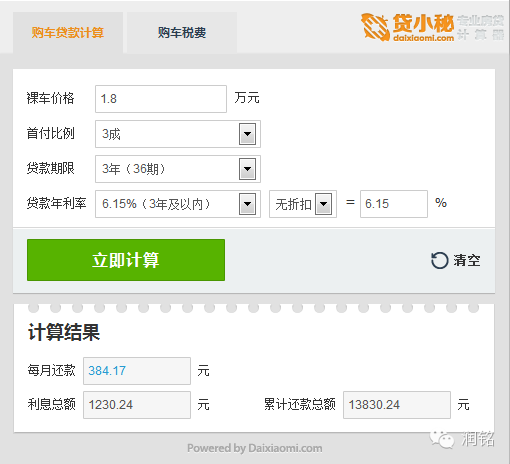The width and height of the screenshot is (510, 464).
Task: Click the 3成 down payment select box
Action: point(178,134)
